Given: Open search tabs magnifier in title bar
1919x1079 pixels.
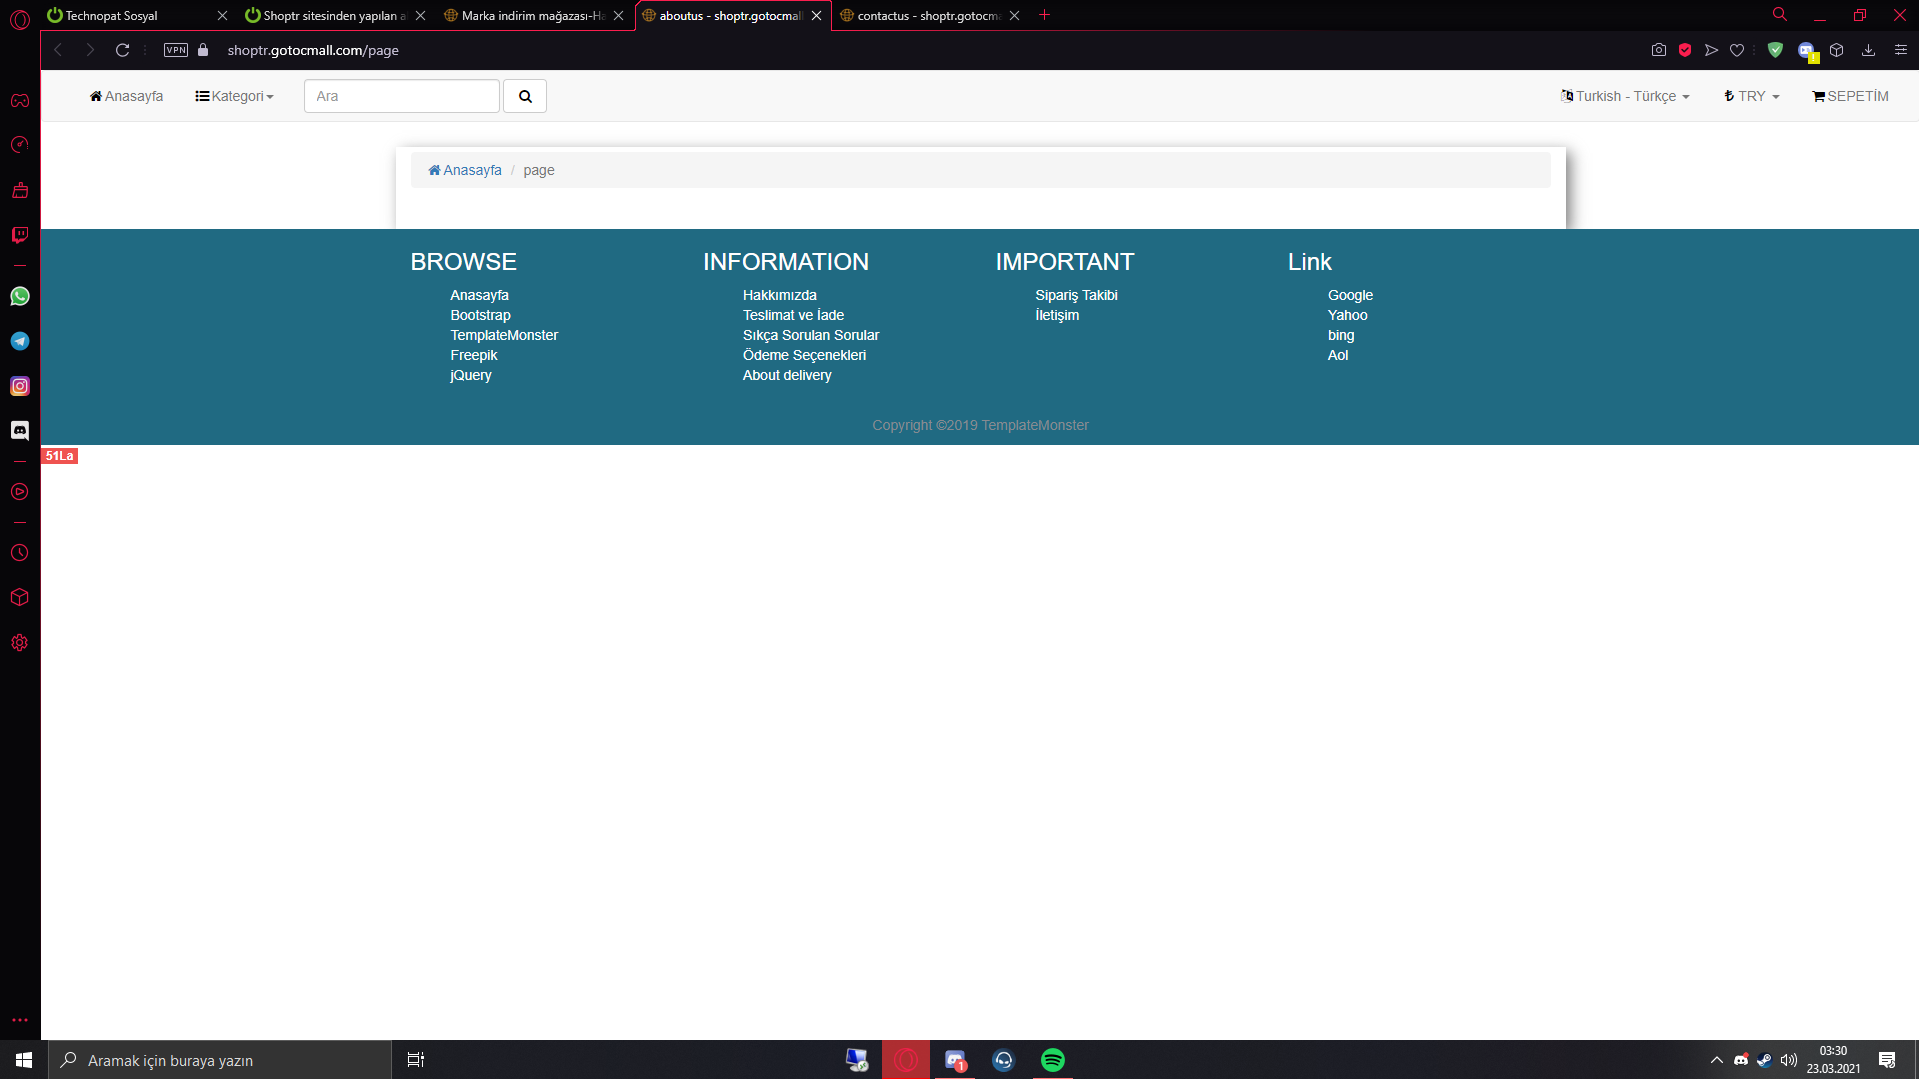Looking at the screenshot, I should tap(1780, 15).
